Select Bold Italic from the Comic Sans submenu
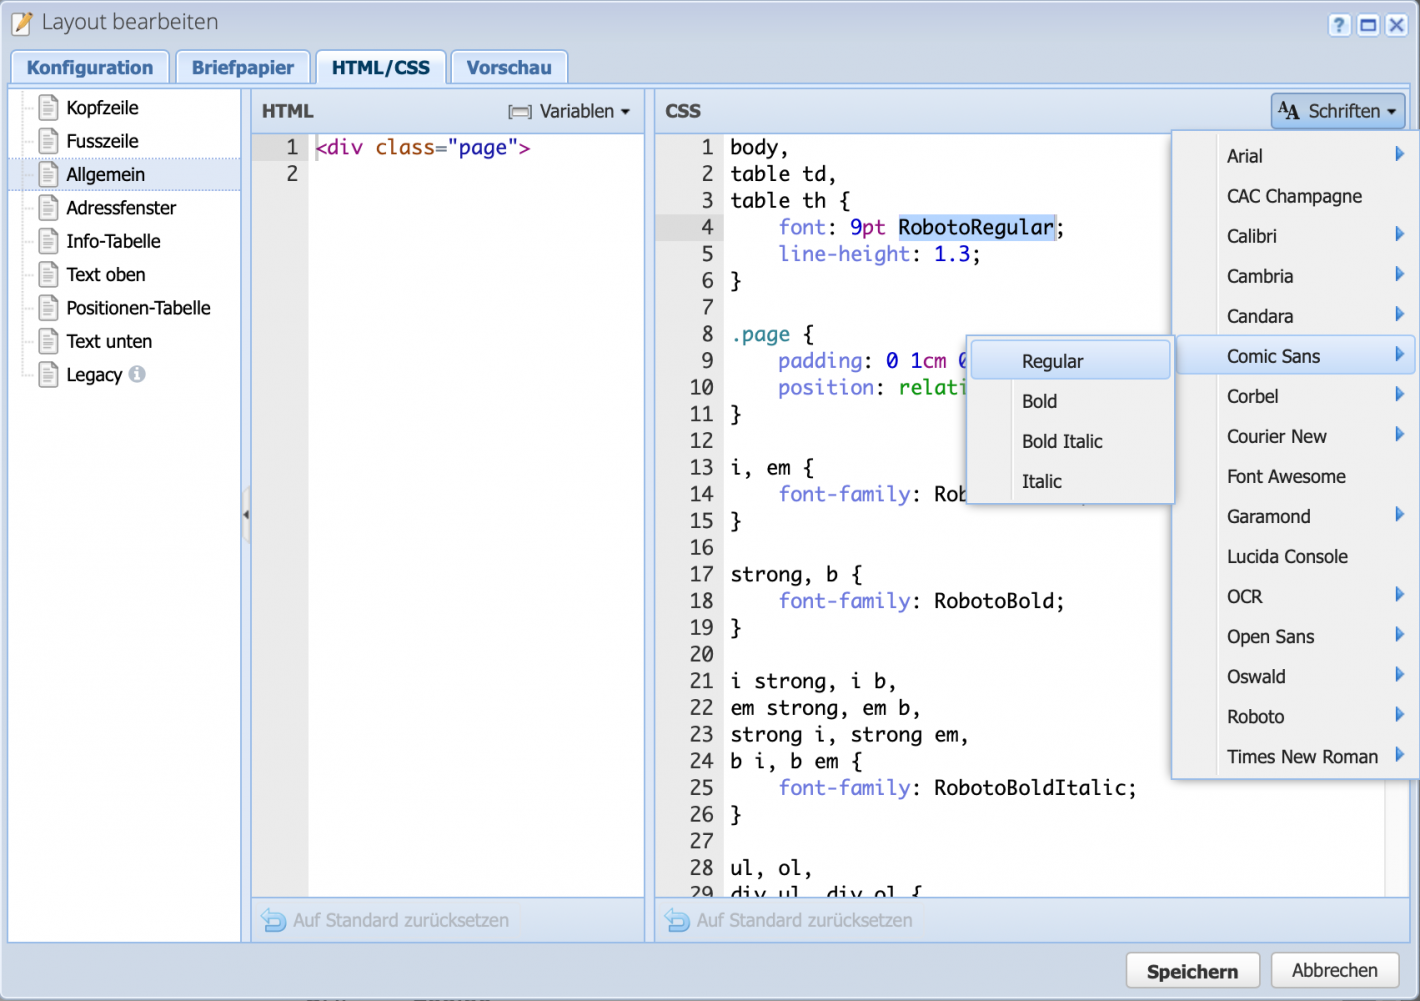The width and height of the screenshot is (1420, 1001). 1062,441
